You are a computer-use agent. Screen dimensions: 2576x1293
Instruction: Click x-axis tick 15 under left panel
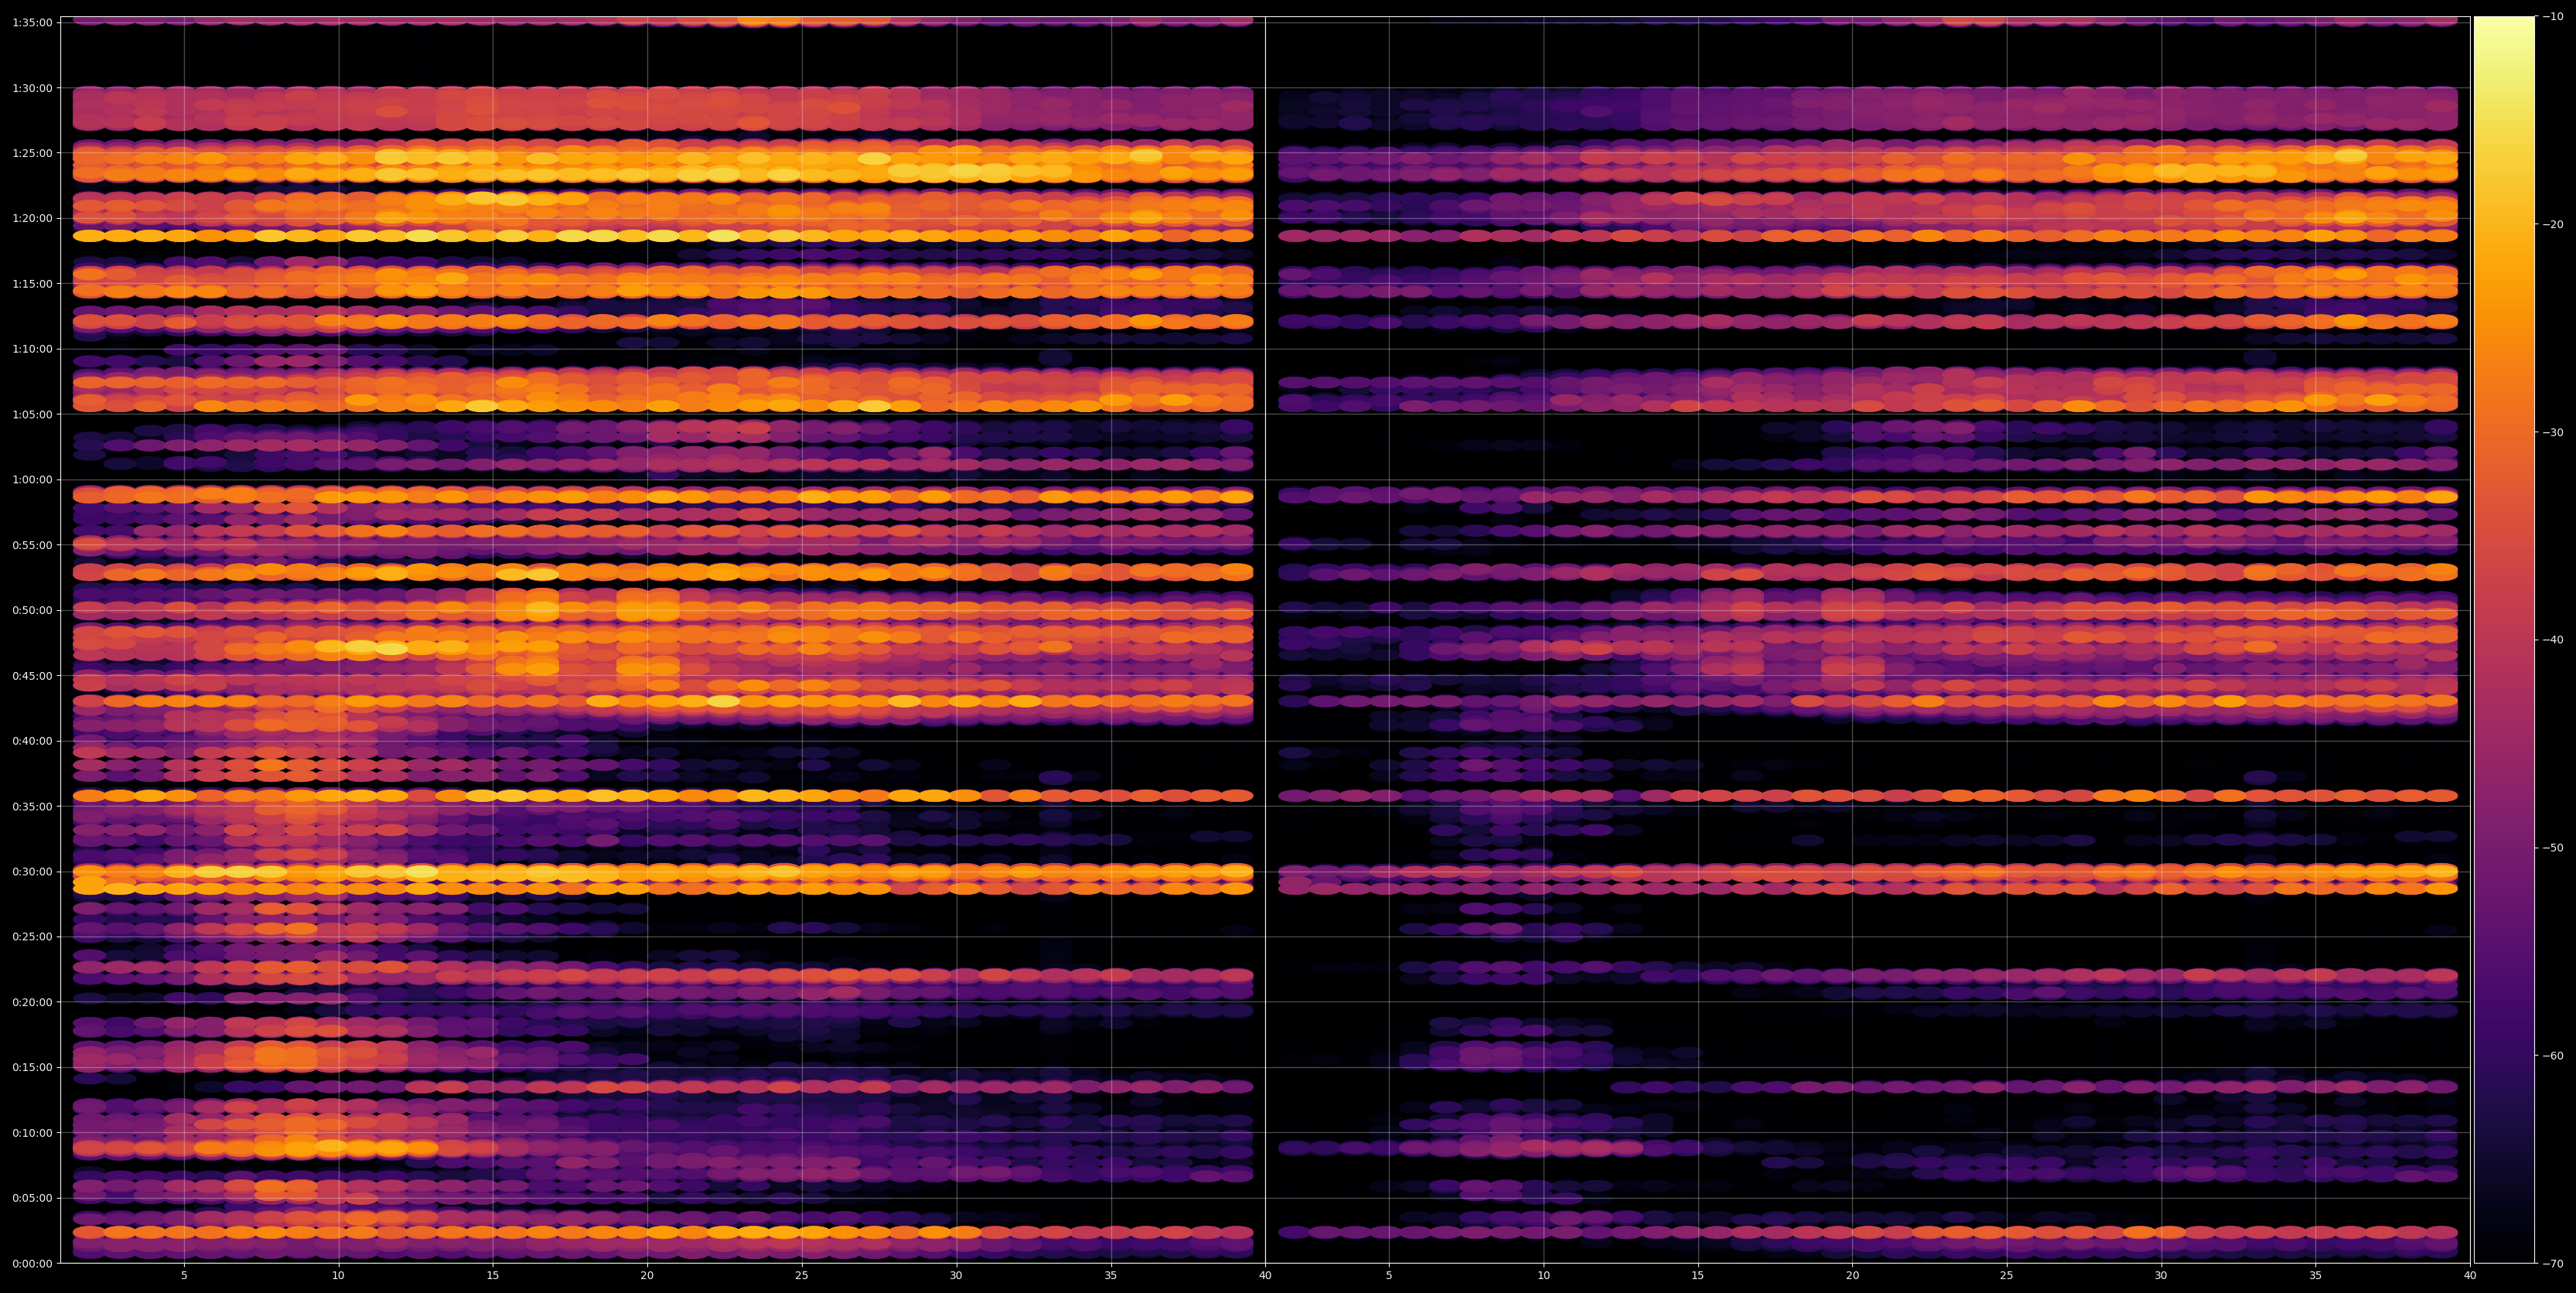[493, 1276]
